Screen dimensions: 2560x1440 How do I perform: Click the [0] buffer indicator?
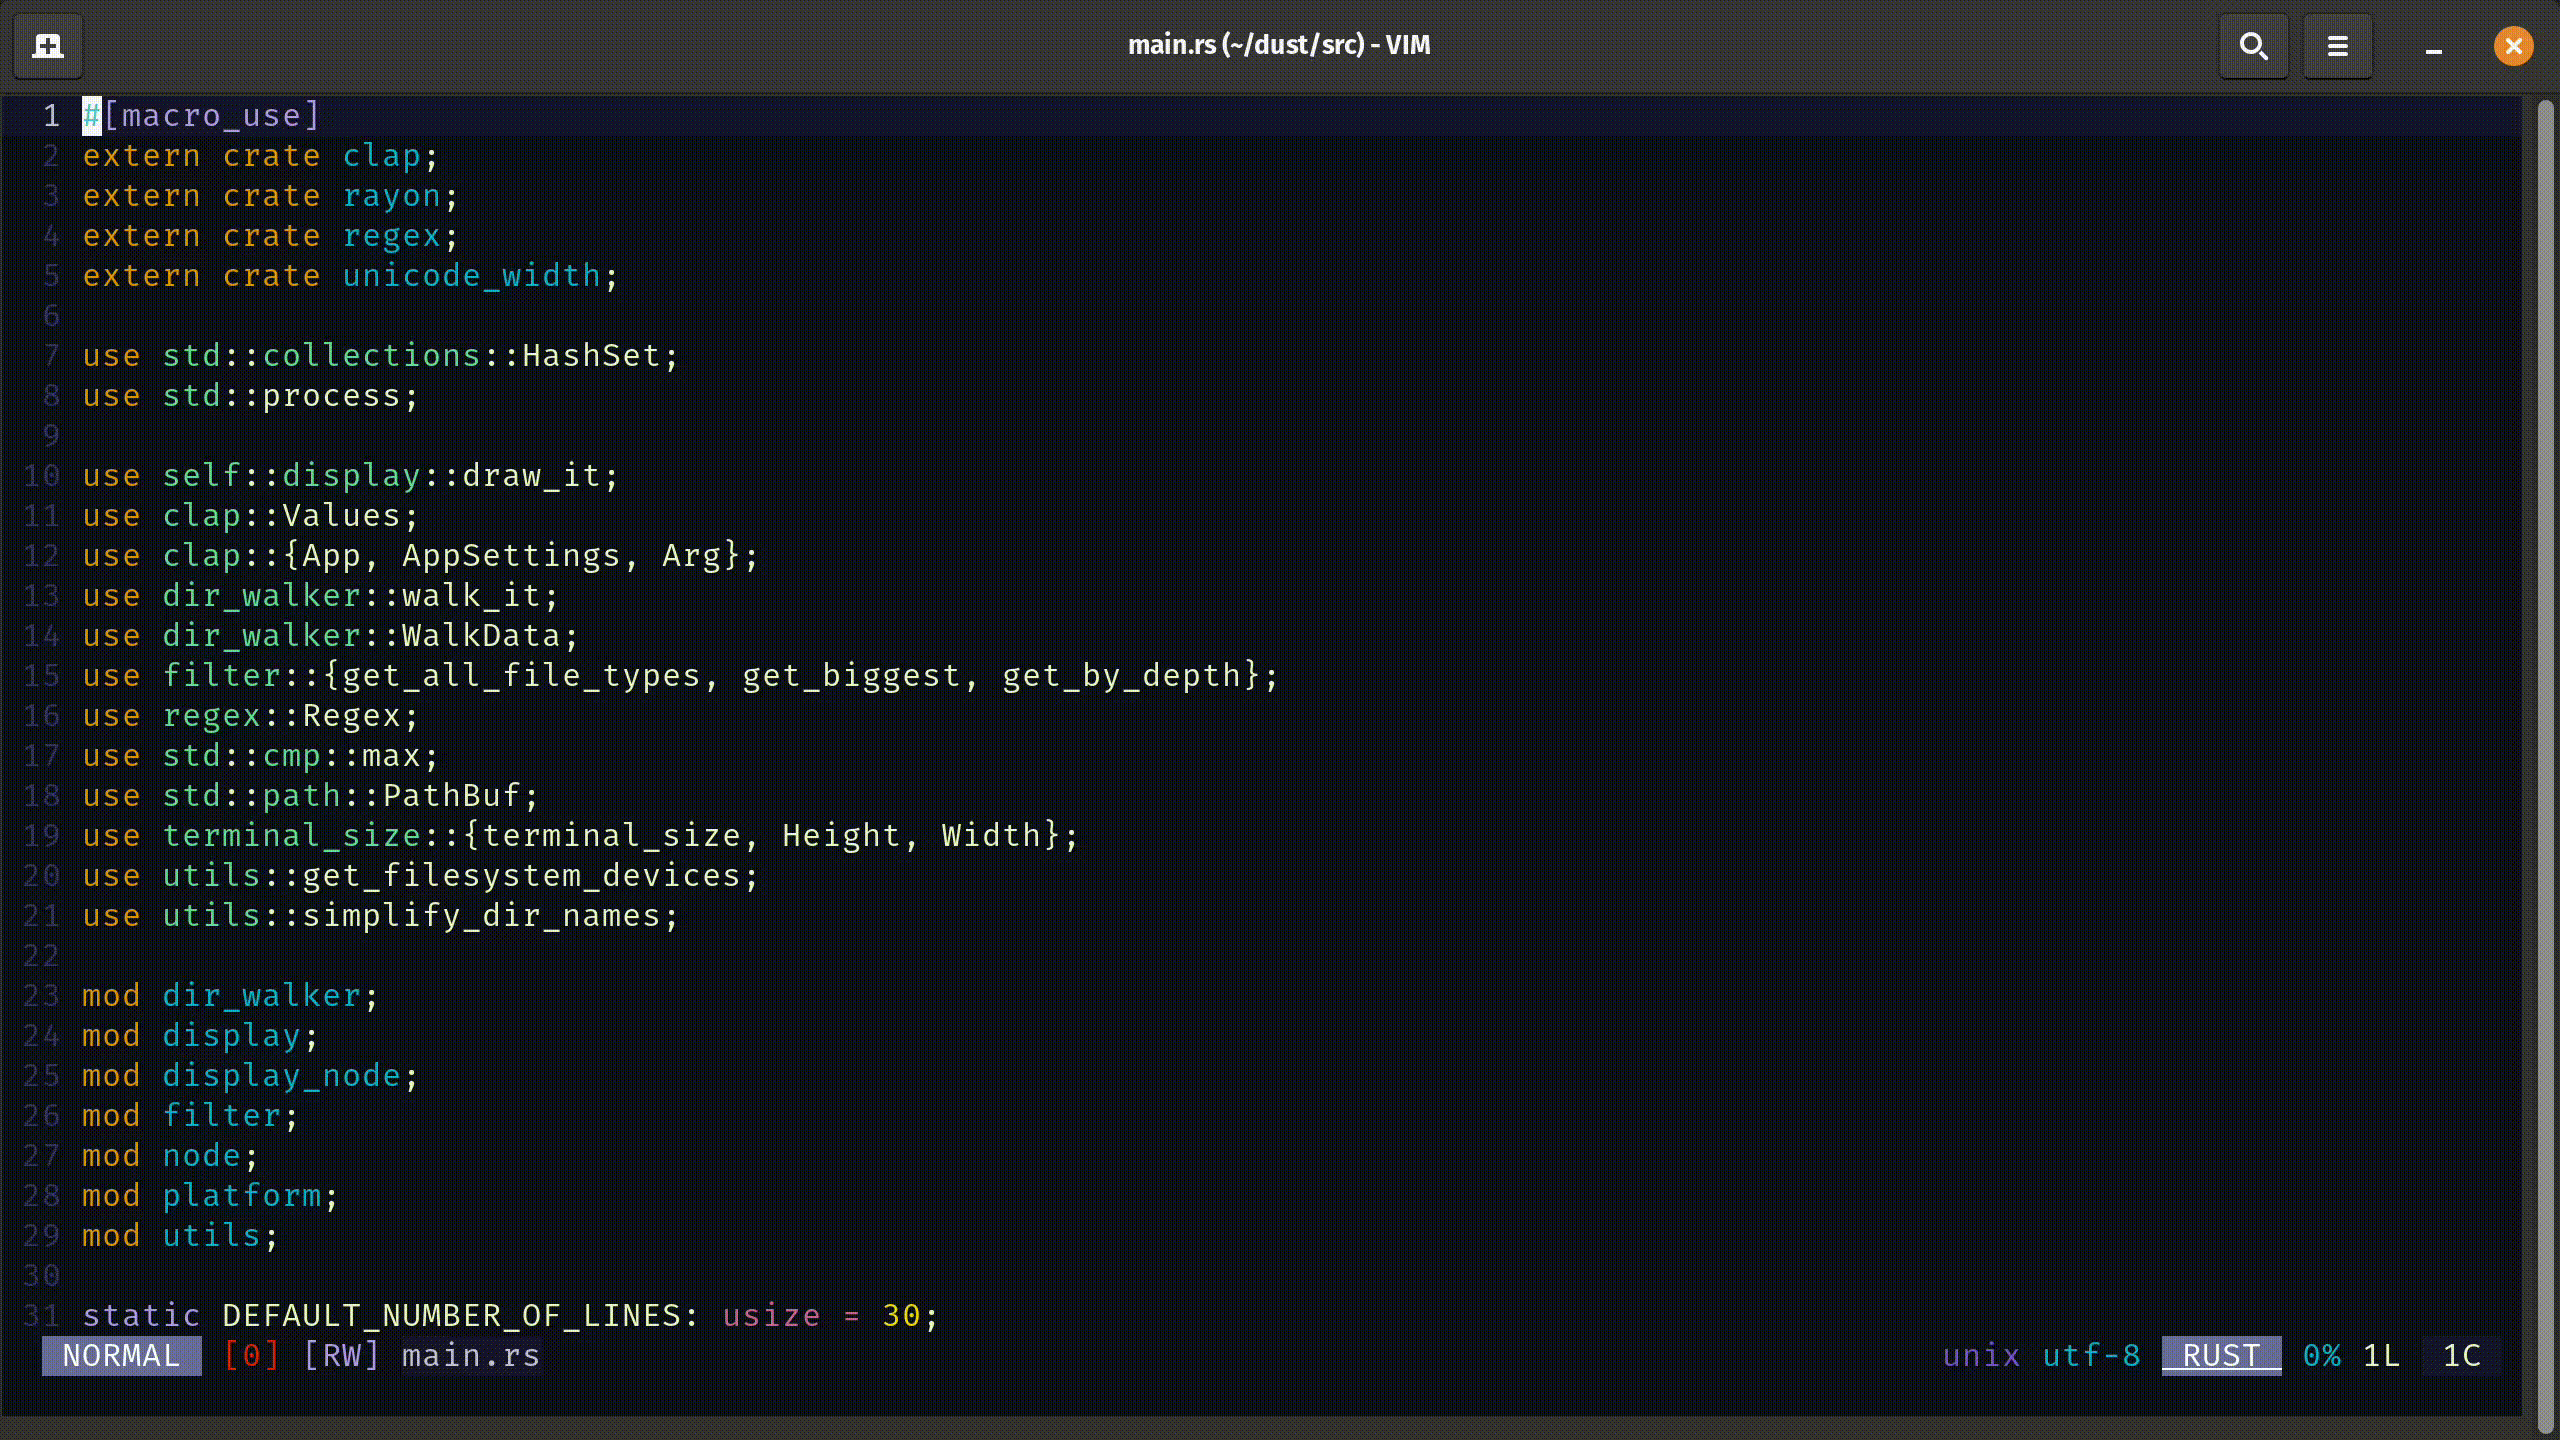[x=253, y=1355]
